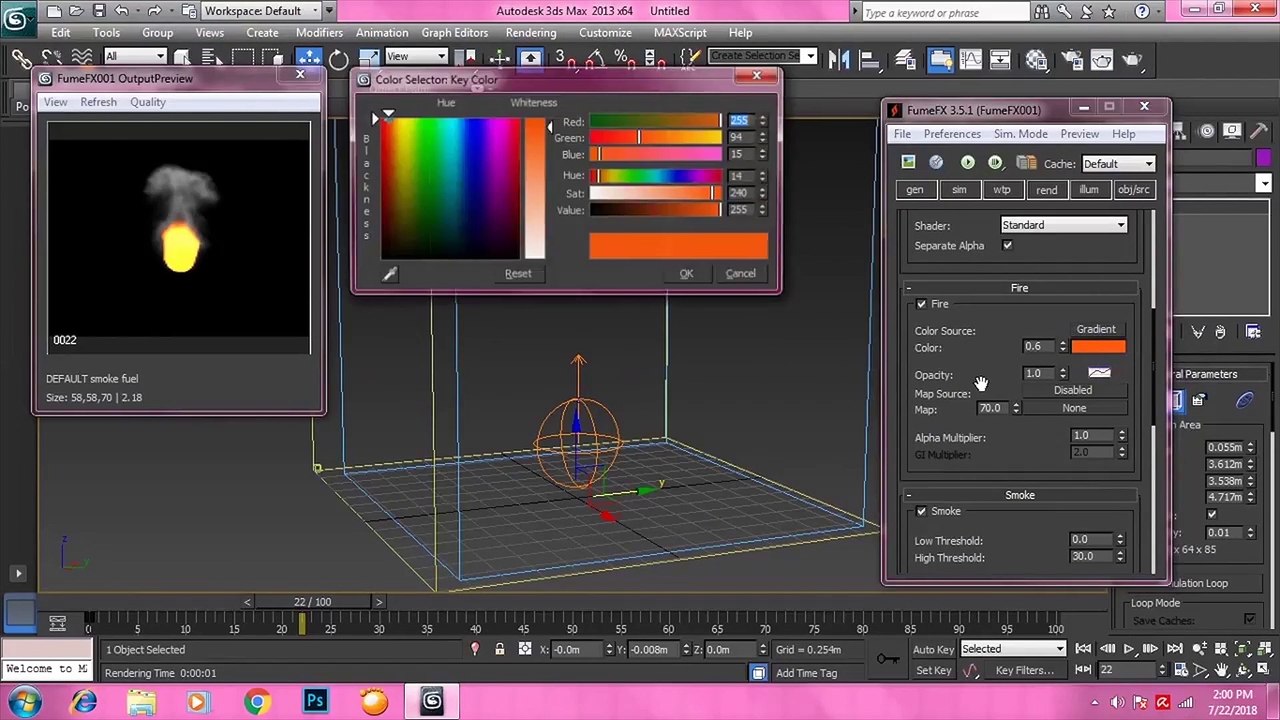Confirm the color with OK
The image size is (1280, 720).
(686, 274)
